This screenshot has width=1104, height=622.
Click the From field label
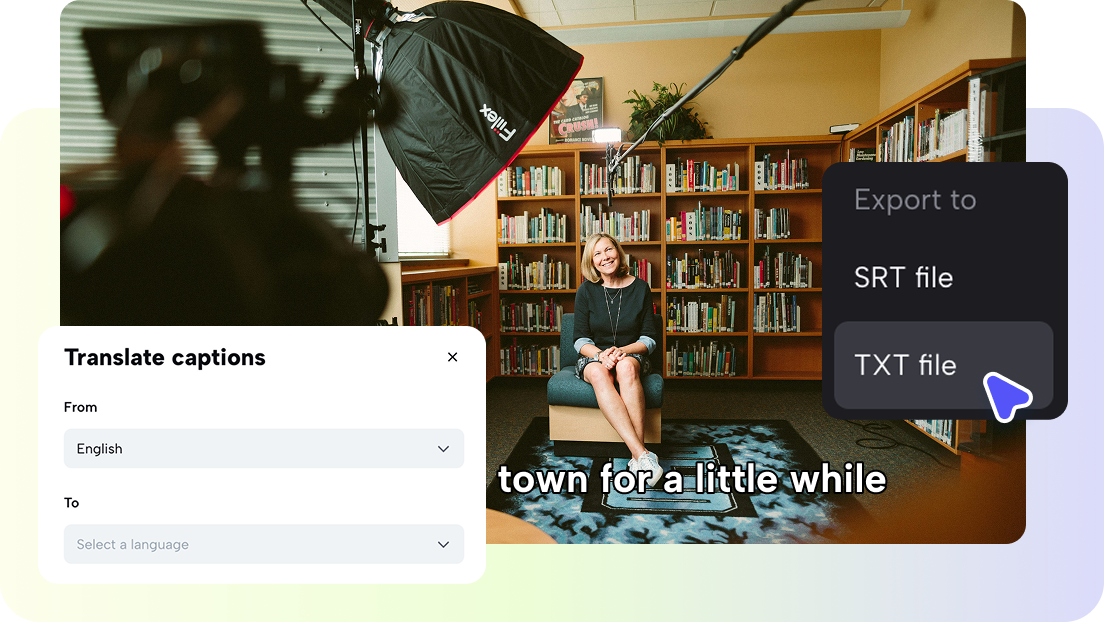(x=80, y=407)
